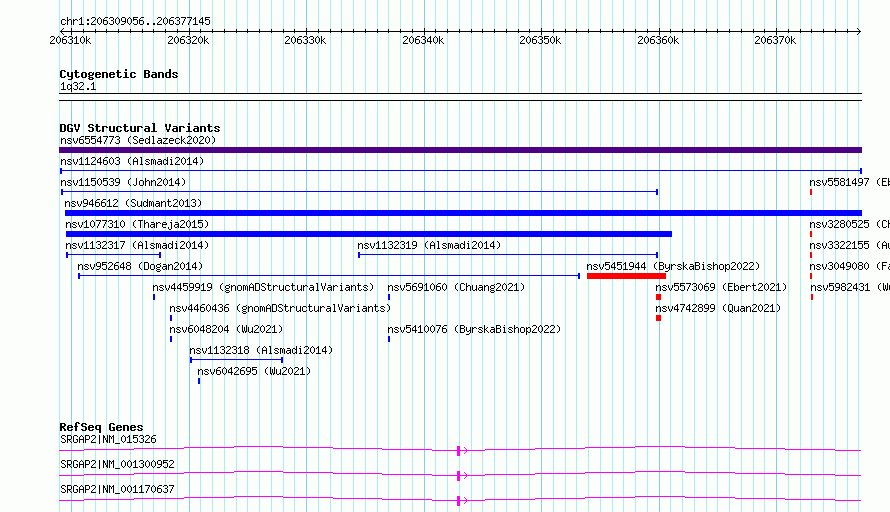The width and height of the screenshot is (890, 512).
Task: Click the 206360k ruler position
Action: point(658,40)
